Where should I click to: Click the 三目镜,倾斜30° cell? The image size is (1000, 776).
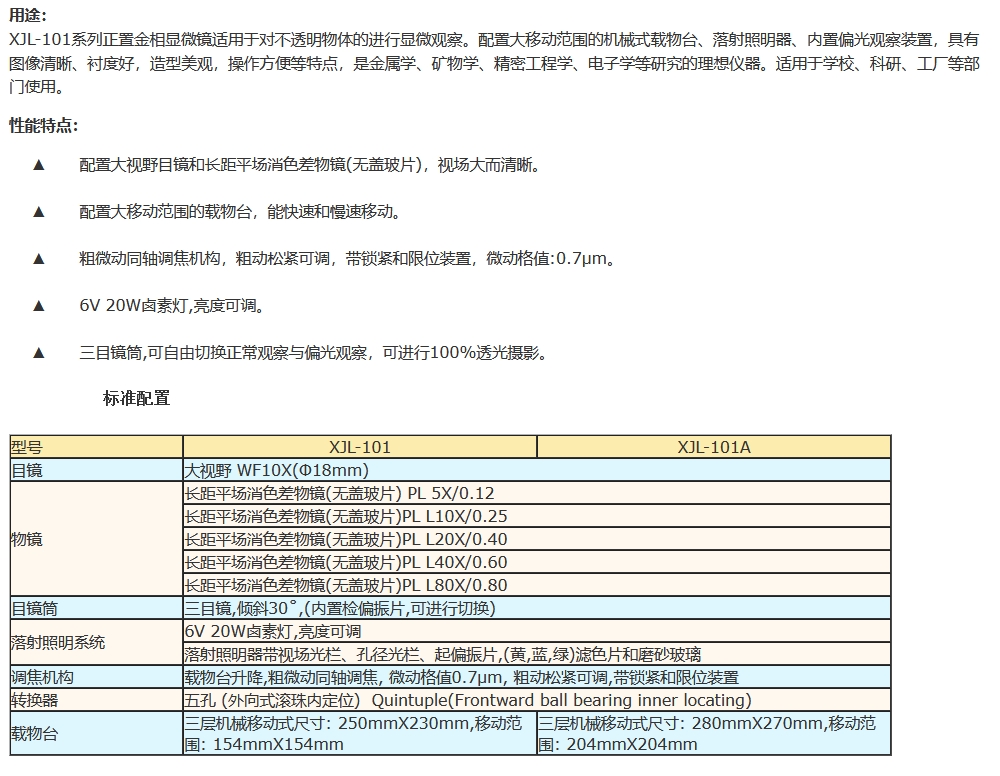click(537, 608)
